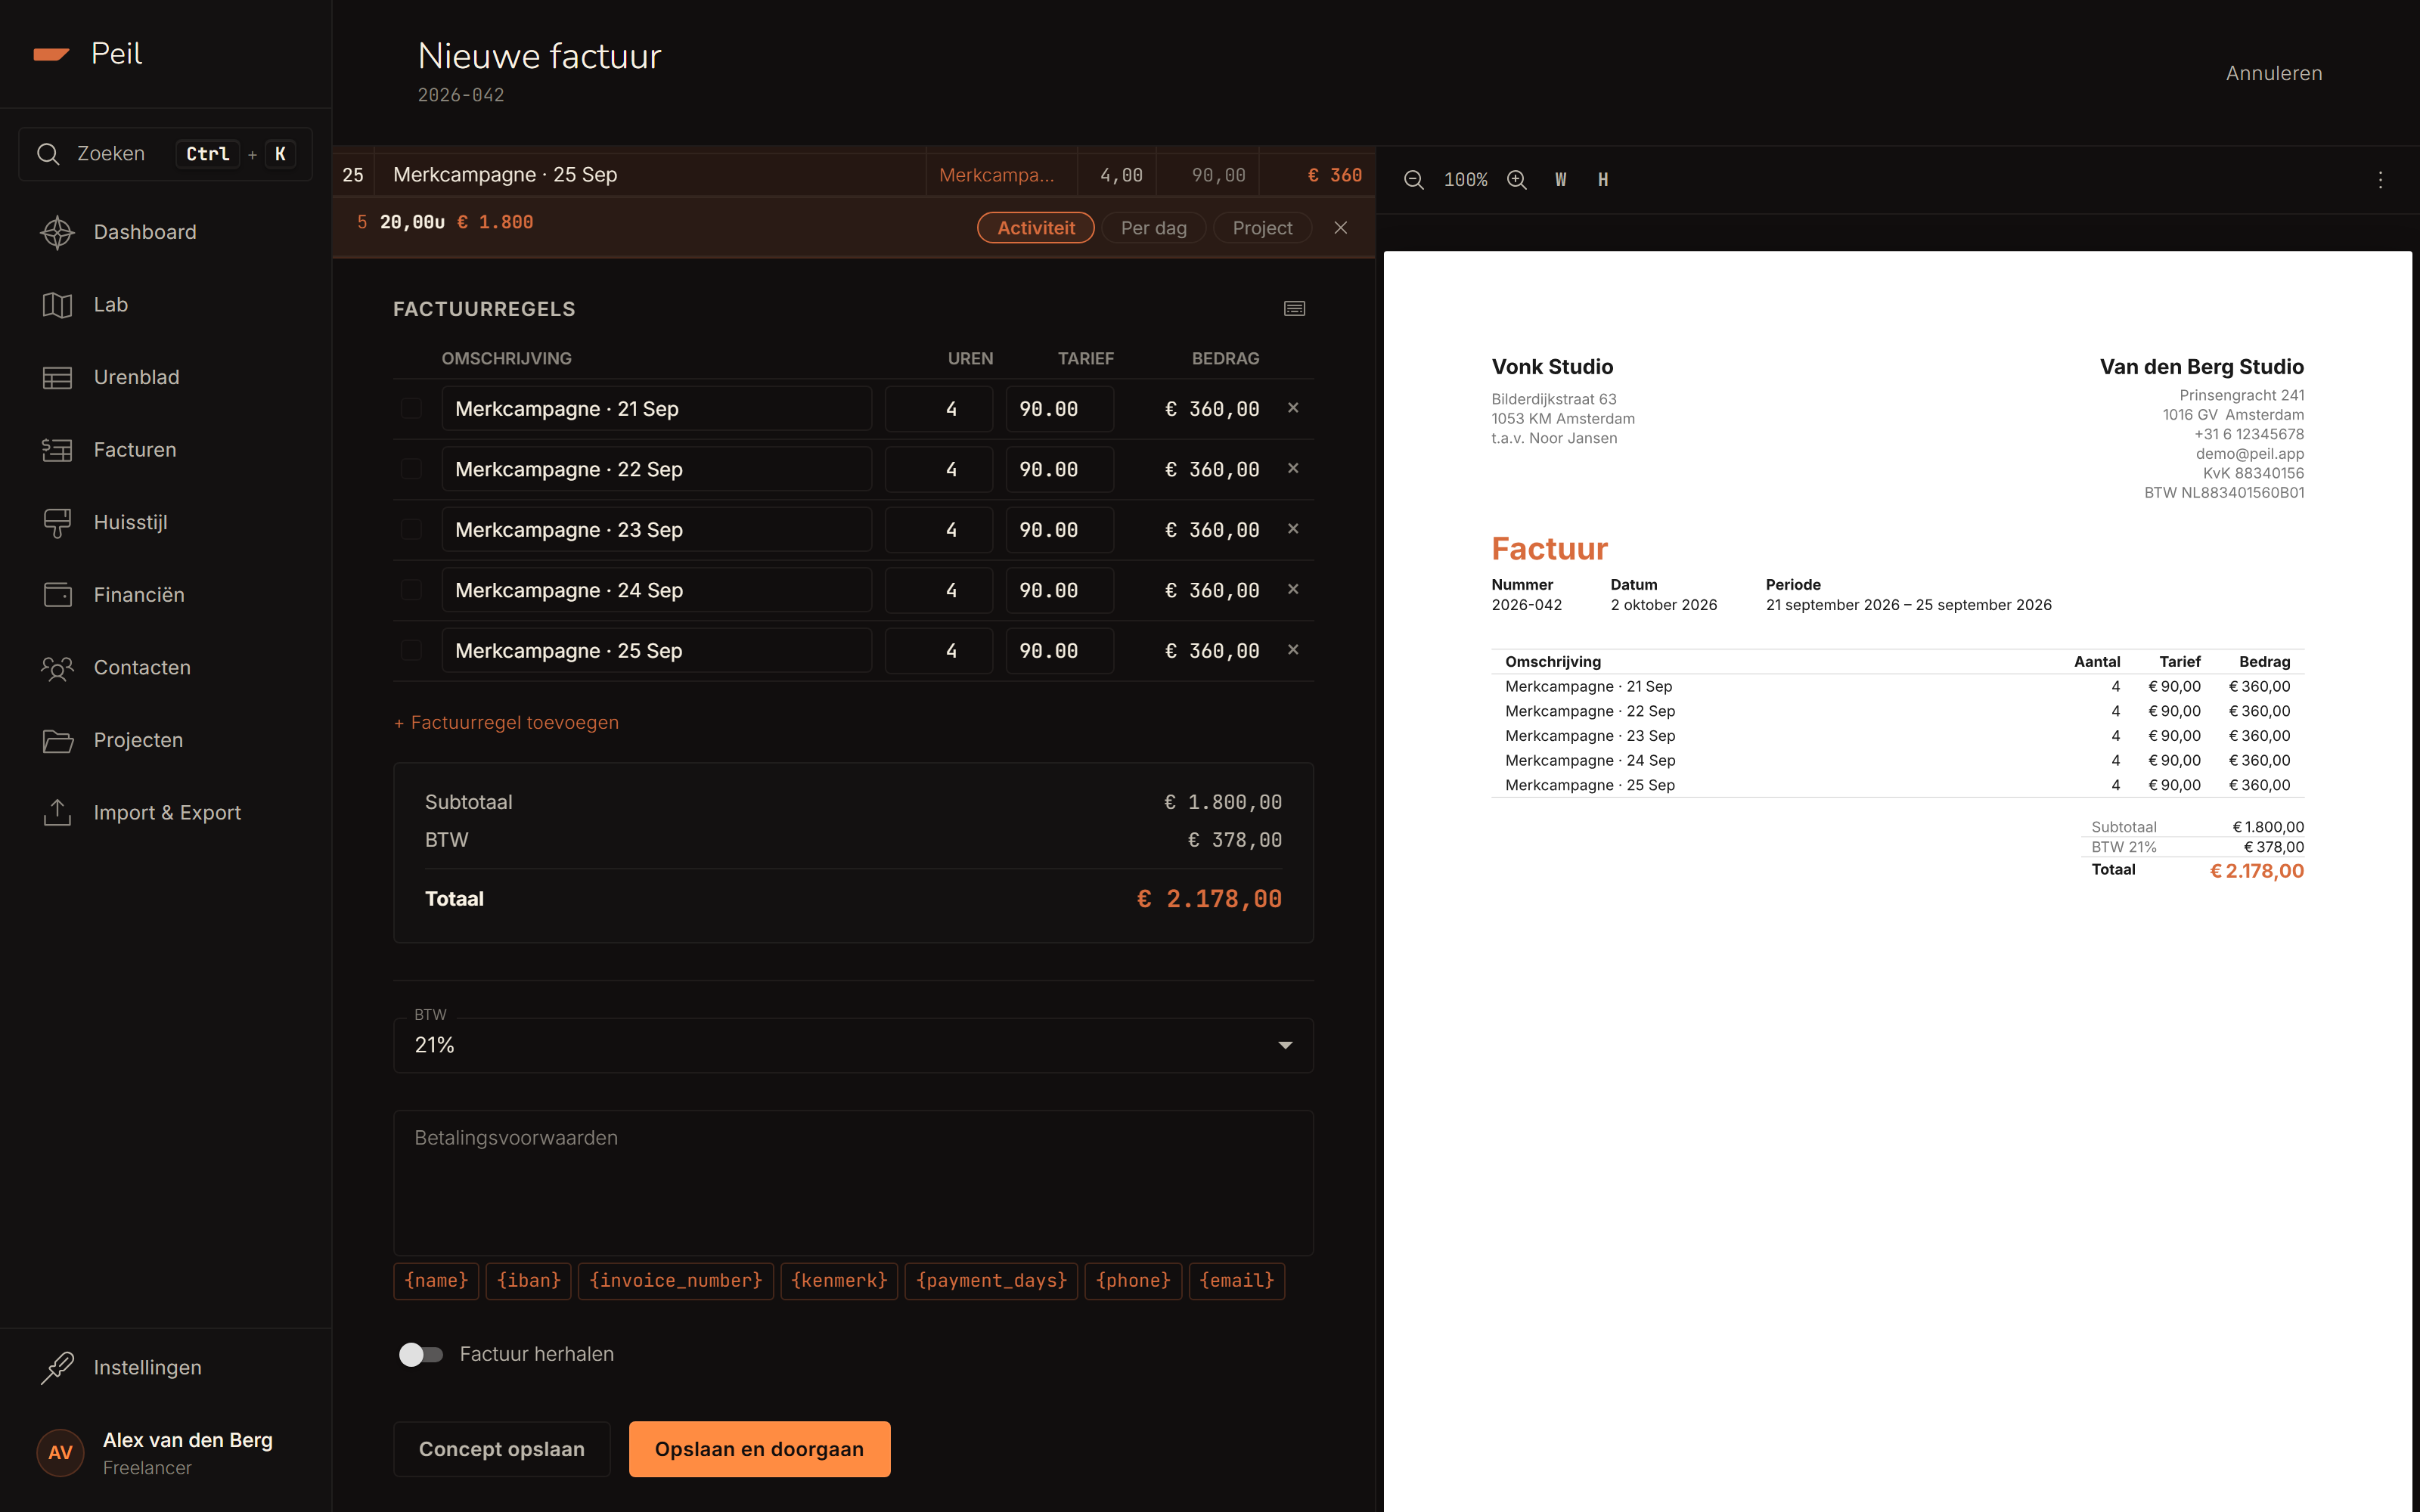Delete the Merkcampagne · 25 Sep invoice line
The image size is (2420, 1512).
tap(1293, 650)
